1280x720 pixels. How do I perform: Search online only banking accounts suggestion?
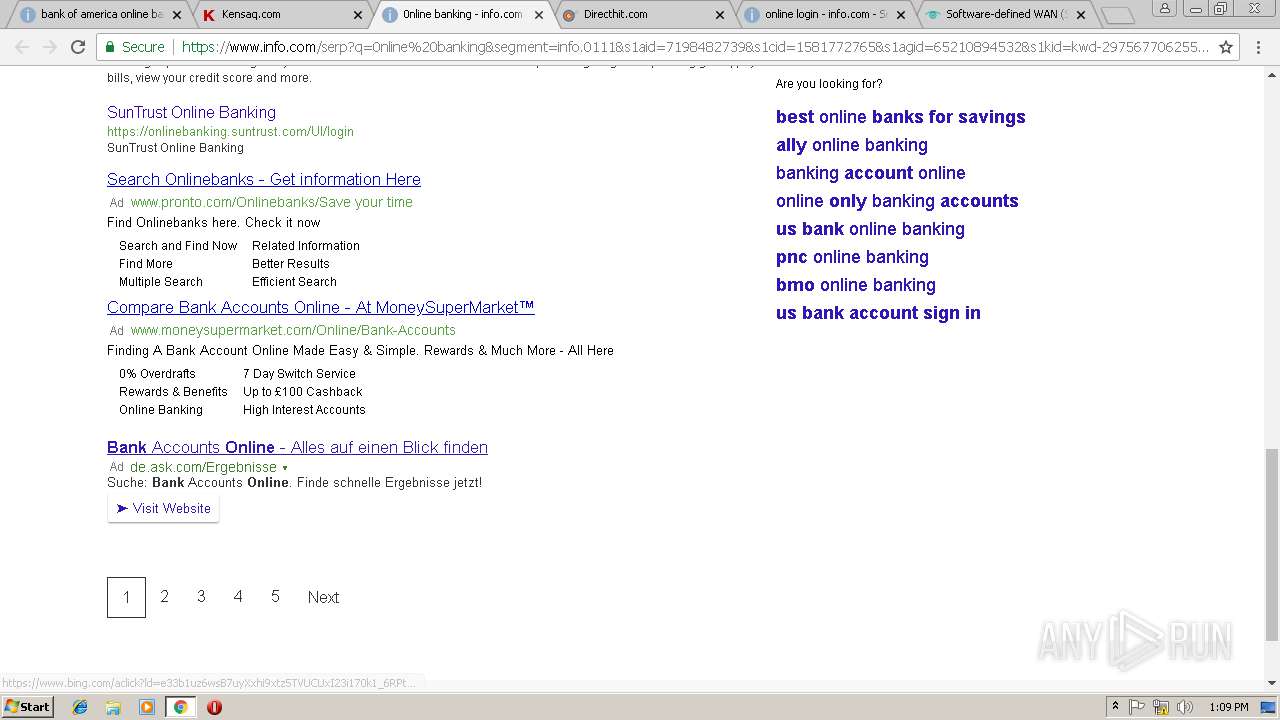[x=897, y=201]
